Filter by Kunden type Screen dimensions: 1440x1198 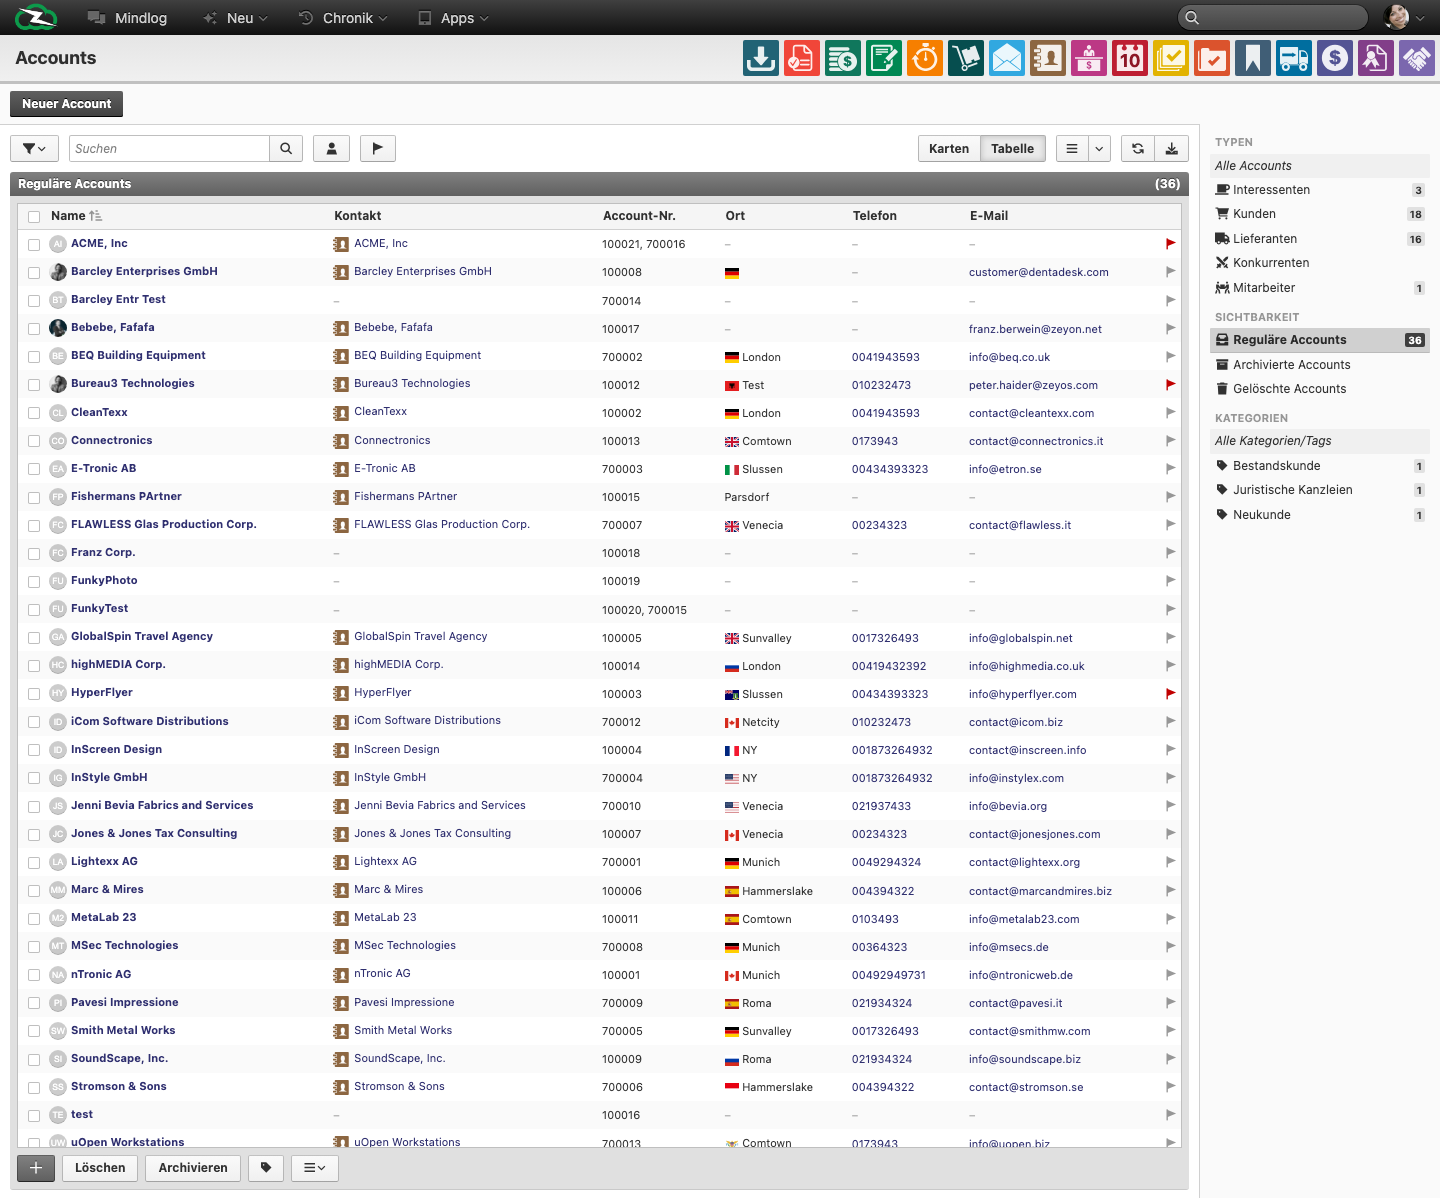pyautogui.click(x=1319, y=214)
